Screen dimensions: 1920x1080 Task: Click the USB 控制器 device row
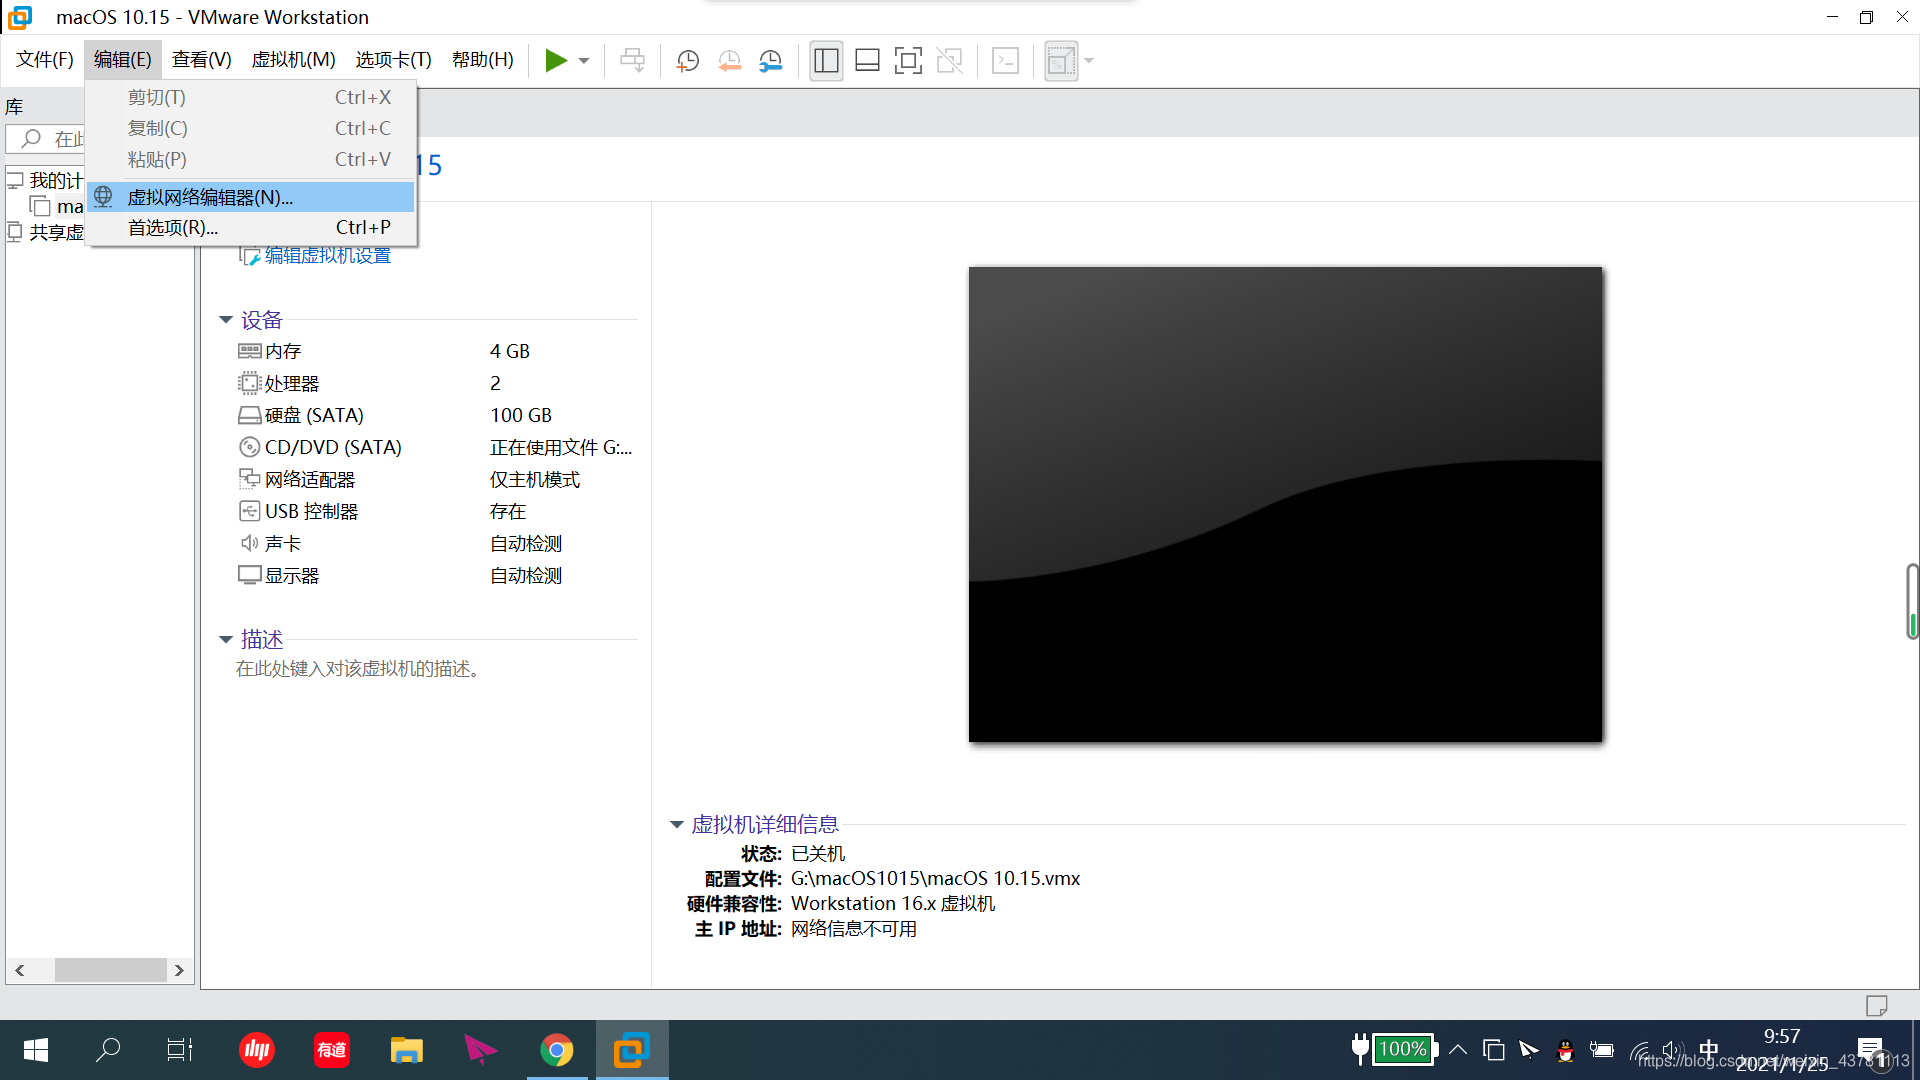436,512
